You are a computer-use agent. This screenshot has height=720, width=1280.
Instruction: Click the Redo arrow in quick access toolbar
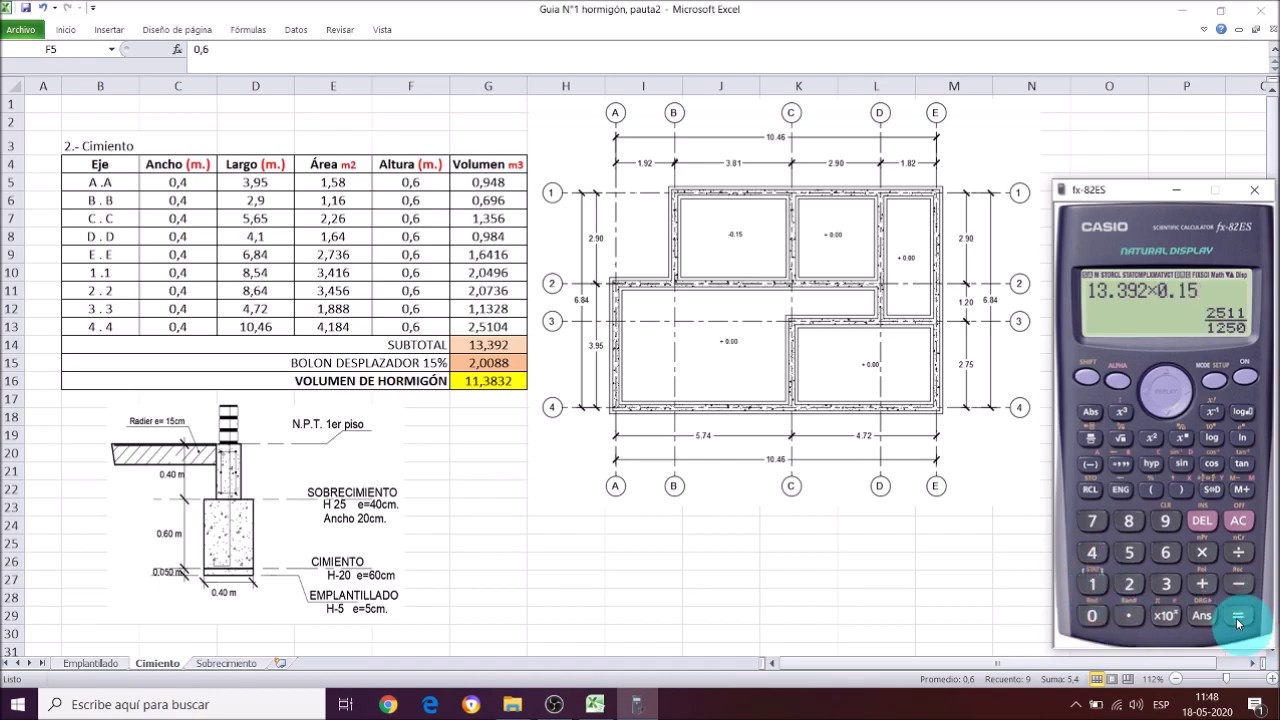tap(67, 8)
